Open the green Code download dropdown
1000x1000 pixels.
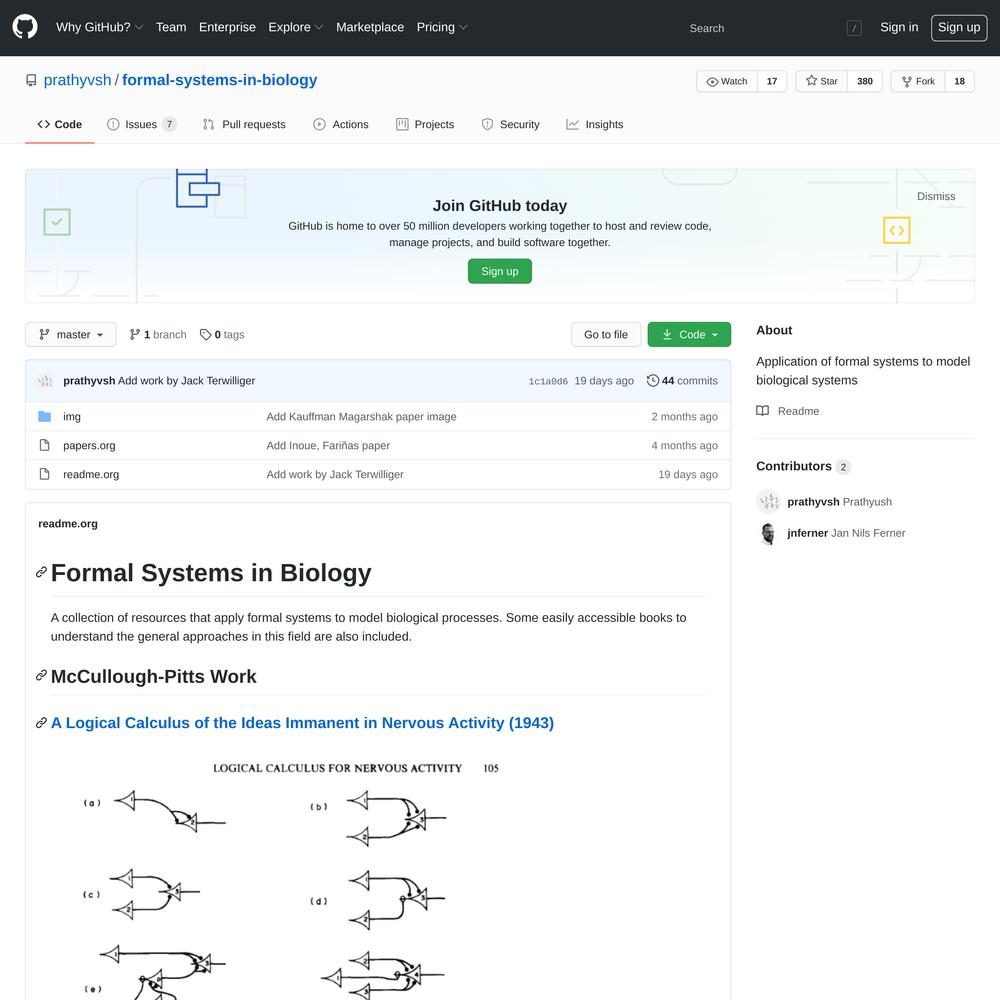689,334
